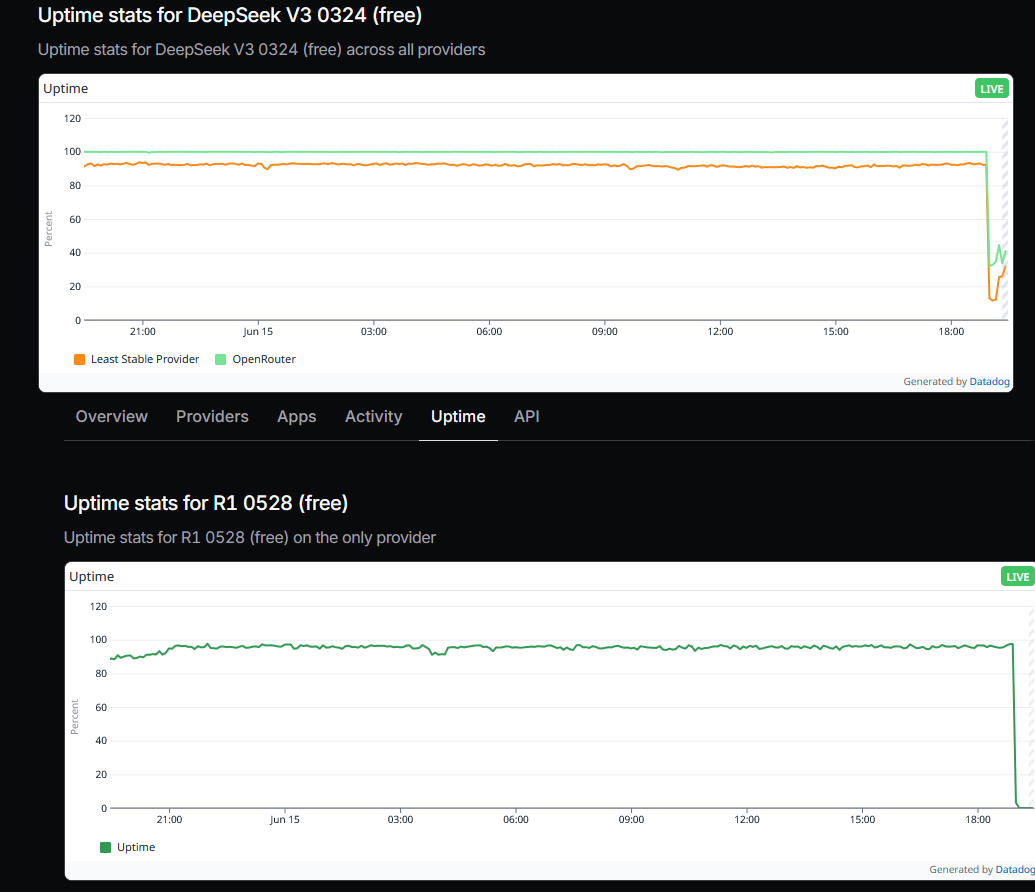The width and height of the screenshot is (1035, 892).
Task: Click the 18:00 axis label on DeepSeek chart
Action: point(951,331)
